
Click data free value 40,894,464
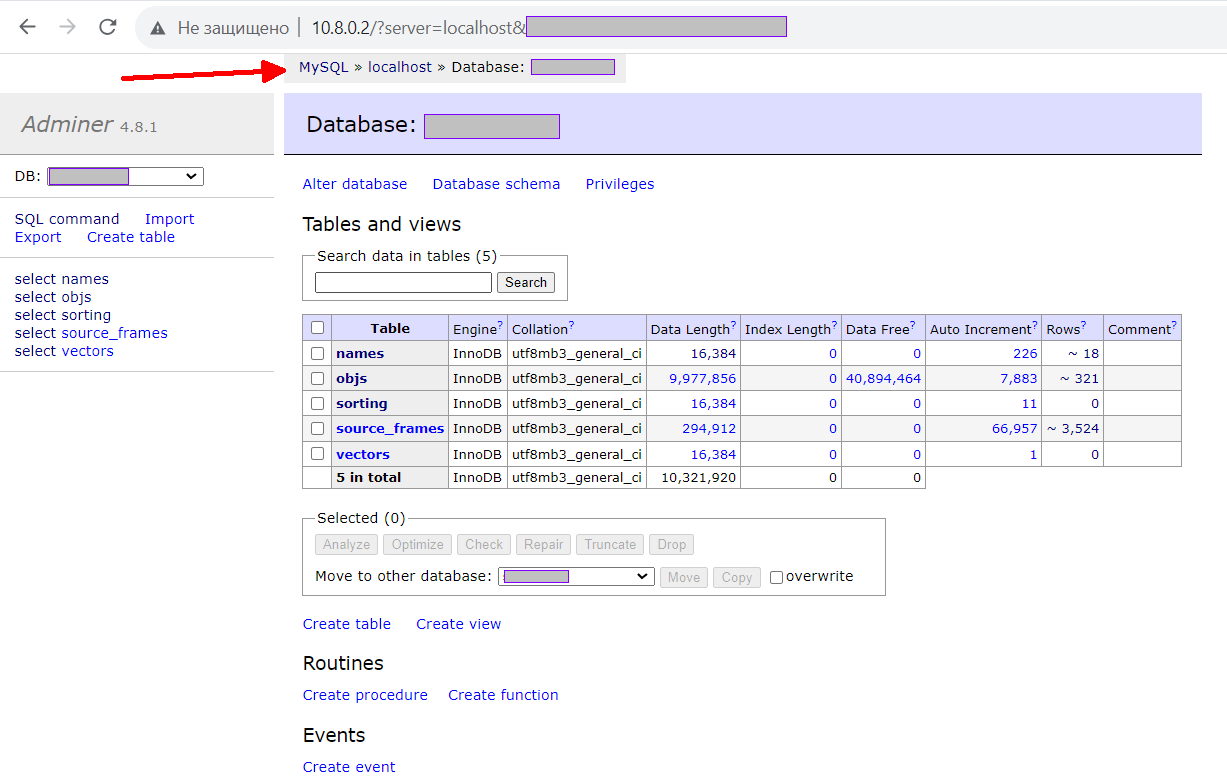click(883, 379)
